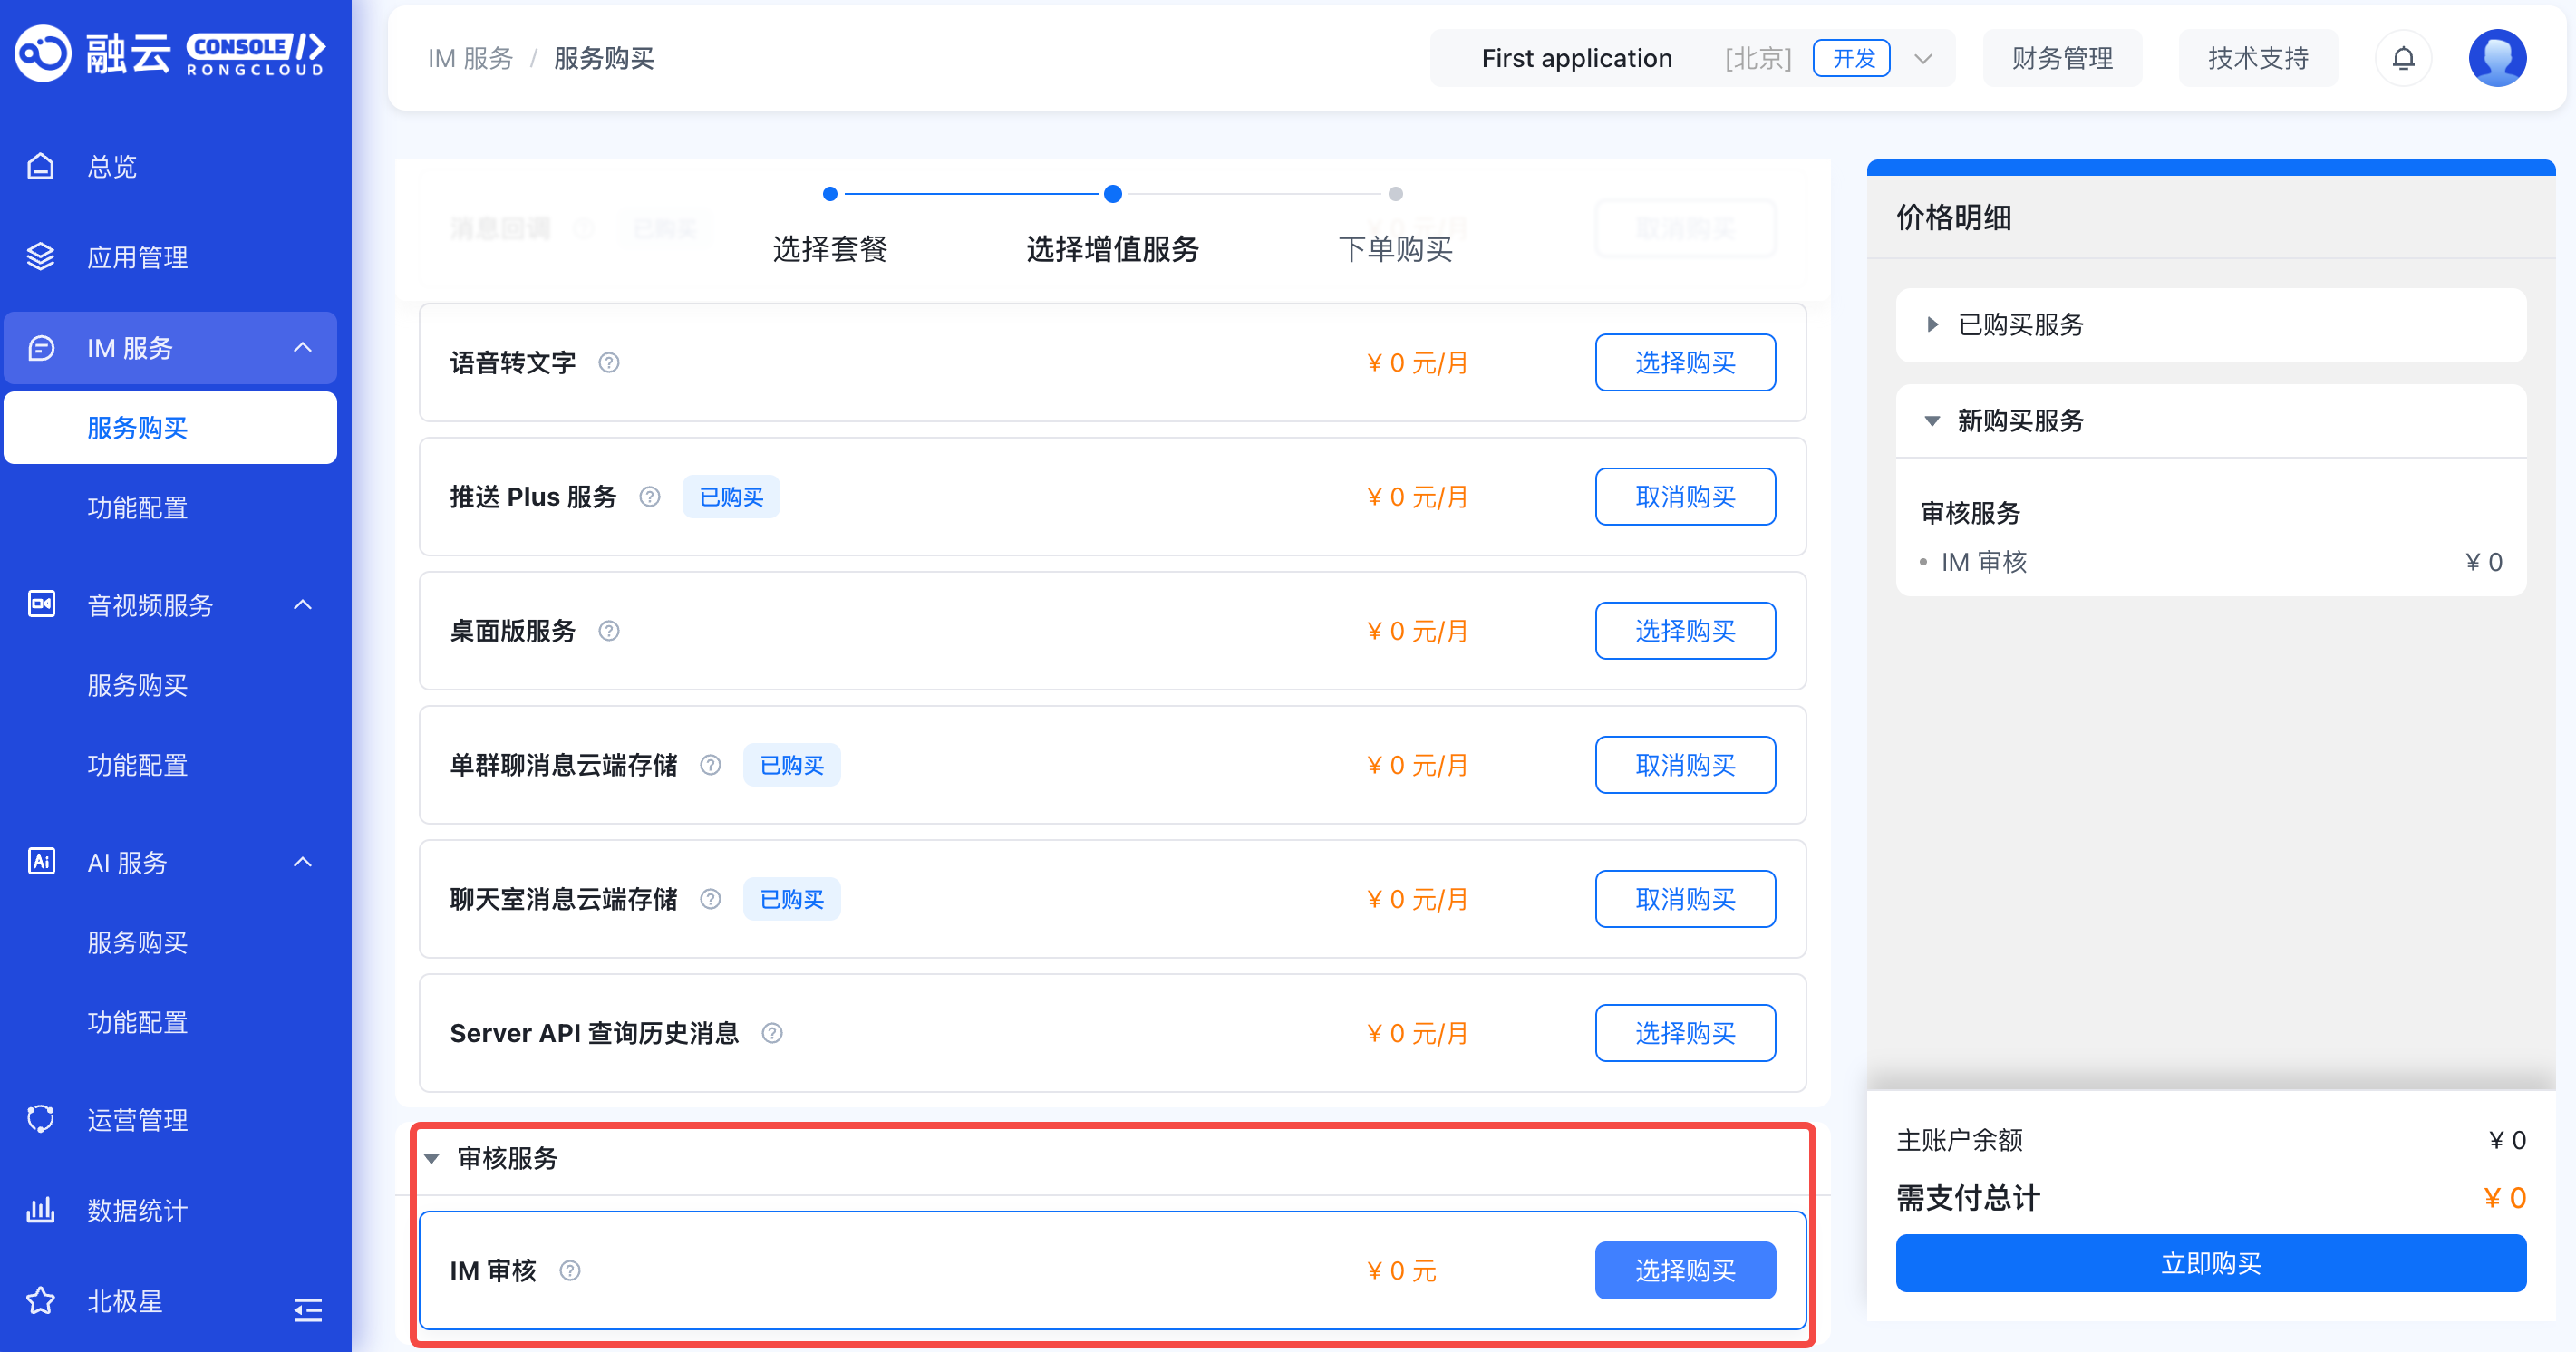Click the help icon next to IM 审核
Viewport: 2576px width, 1352px height.
point(570,1270)
